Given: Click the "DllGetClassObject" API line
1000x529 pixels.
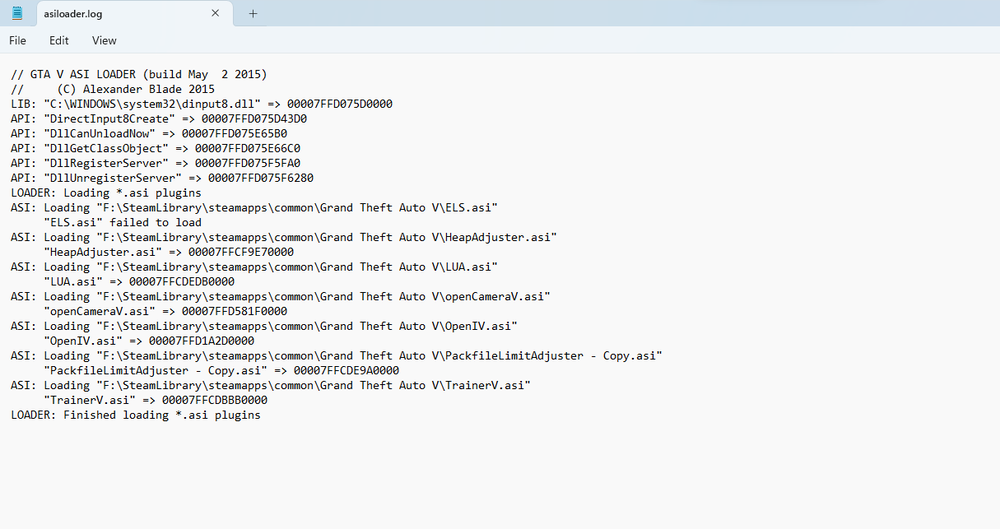Looking at the screenshot, I should [157, 149].
